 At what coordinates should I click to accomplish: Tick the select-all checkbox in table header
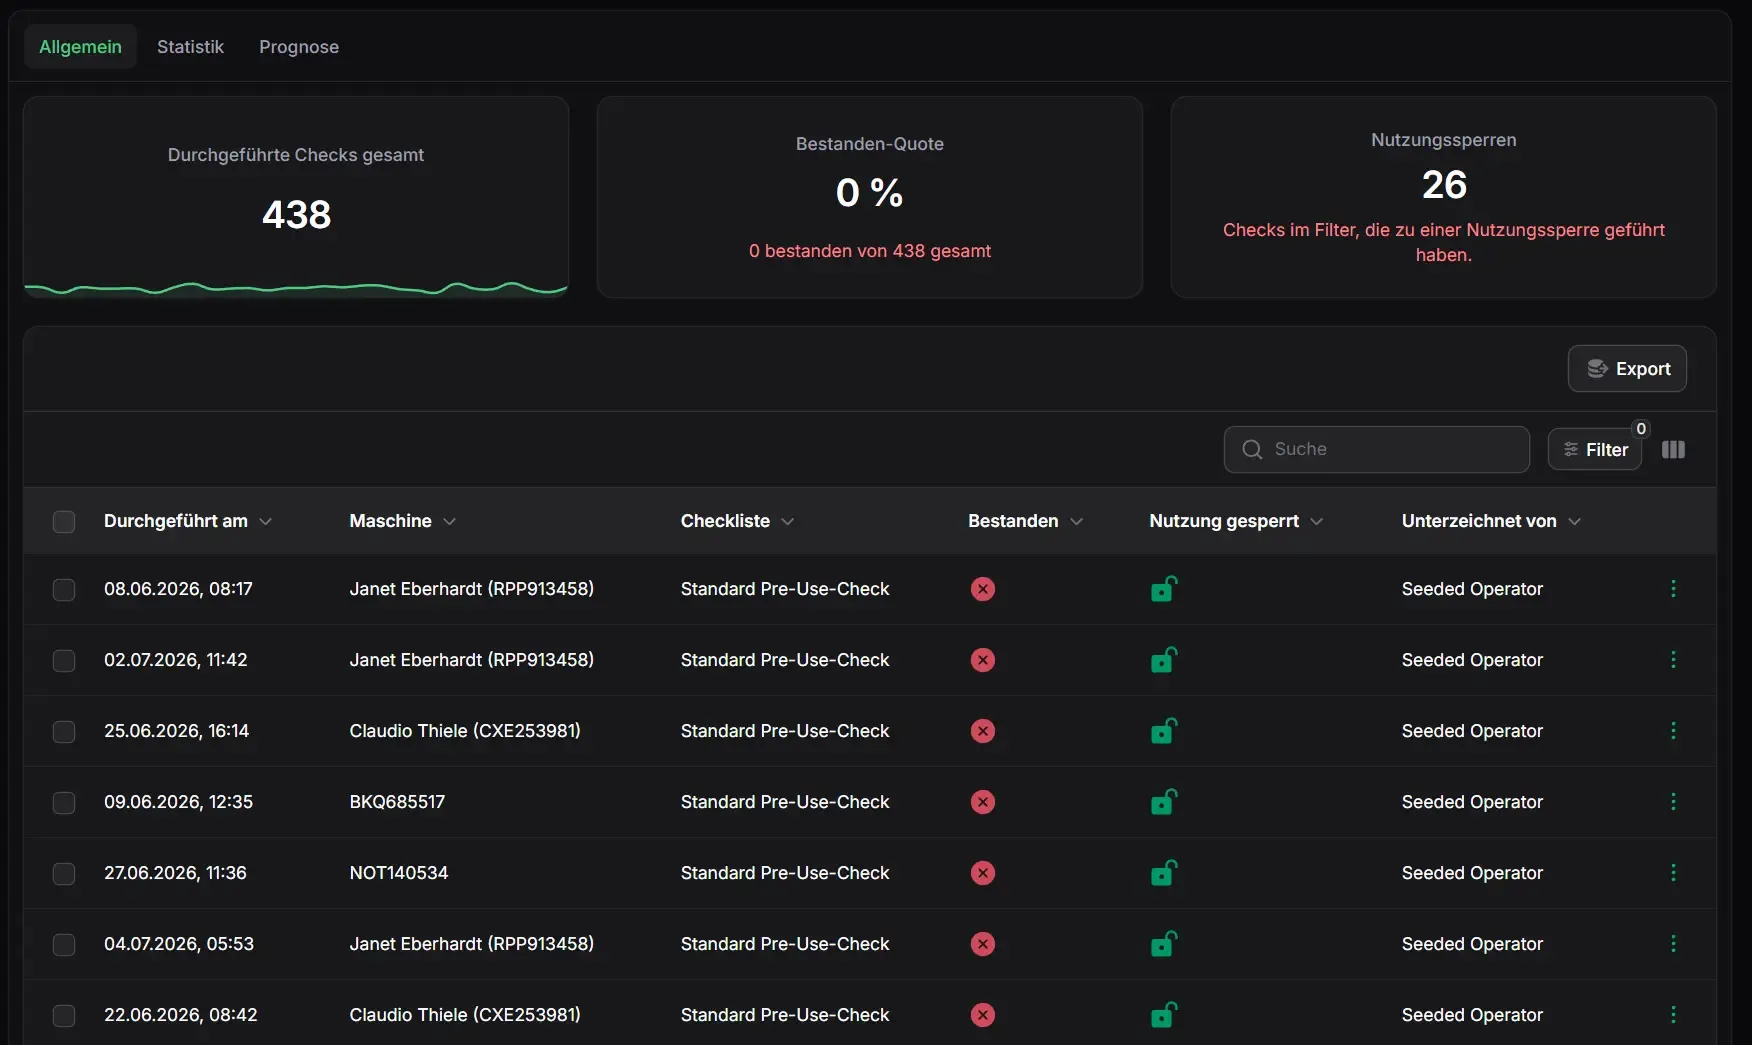(x=64, y=522)
